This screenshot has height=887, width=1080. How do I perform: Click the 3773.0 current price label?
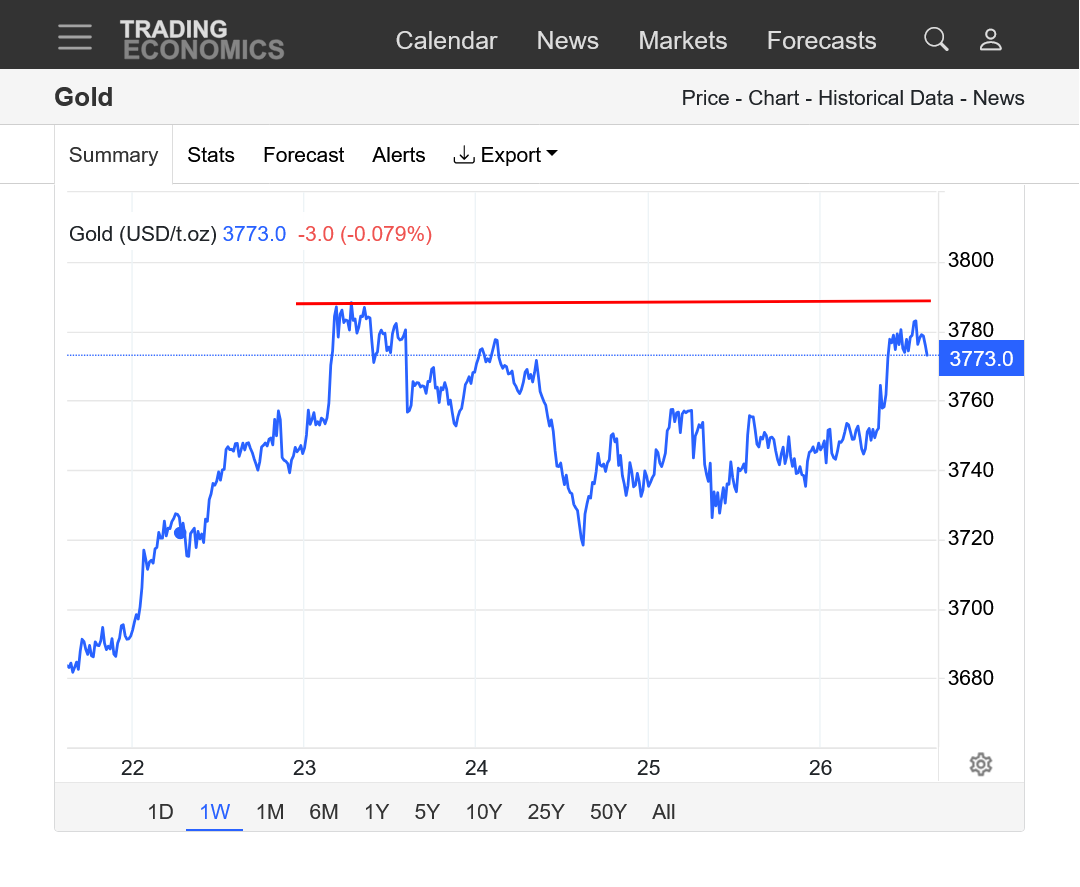[981, 359]
